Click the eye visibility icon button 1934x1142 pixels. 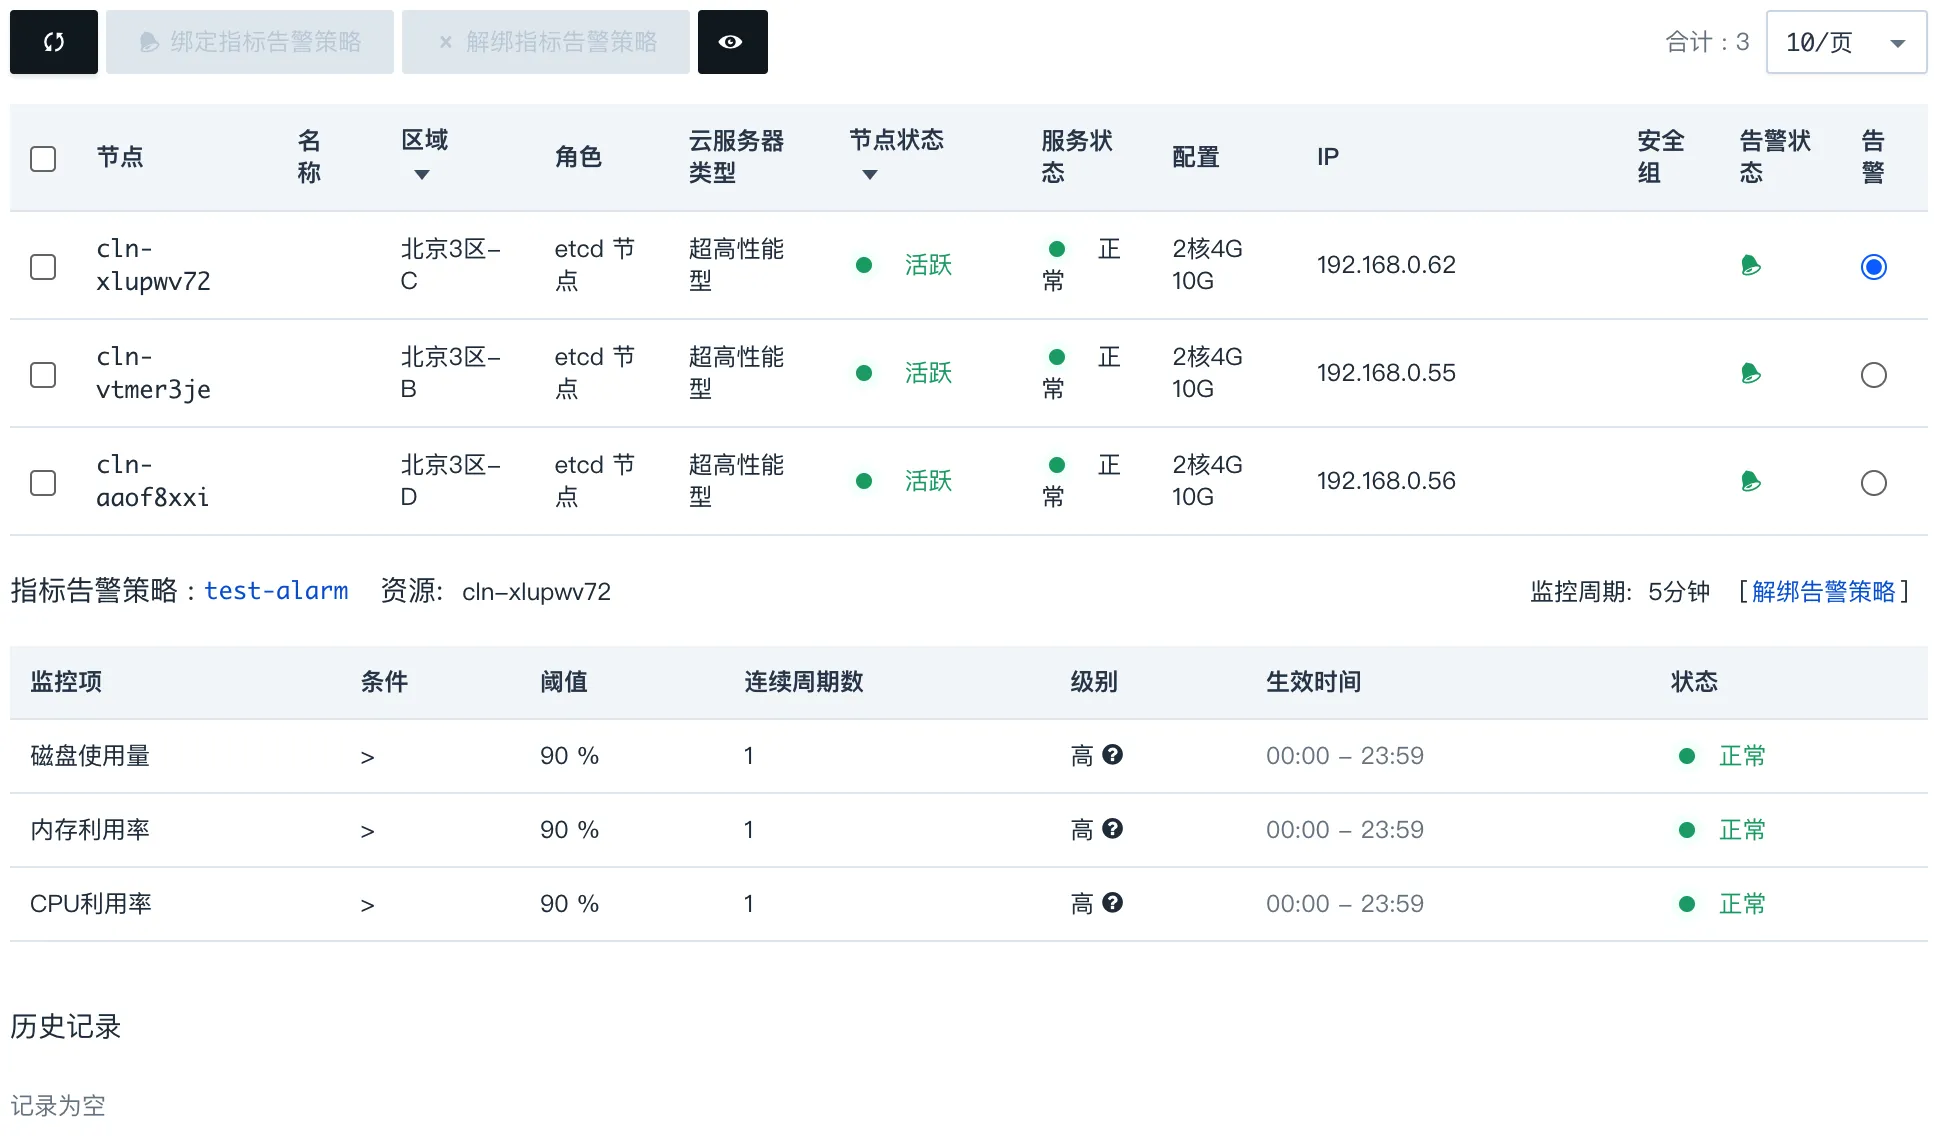[x=731, y=42]
